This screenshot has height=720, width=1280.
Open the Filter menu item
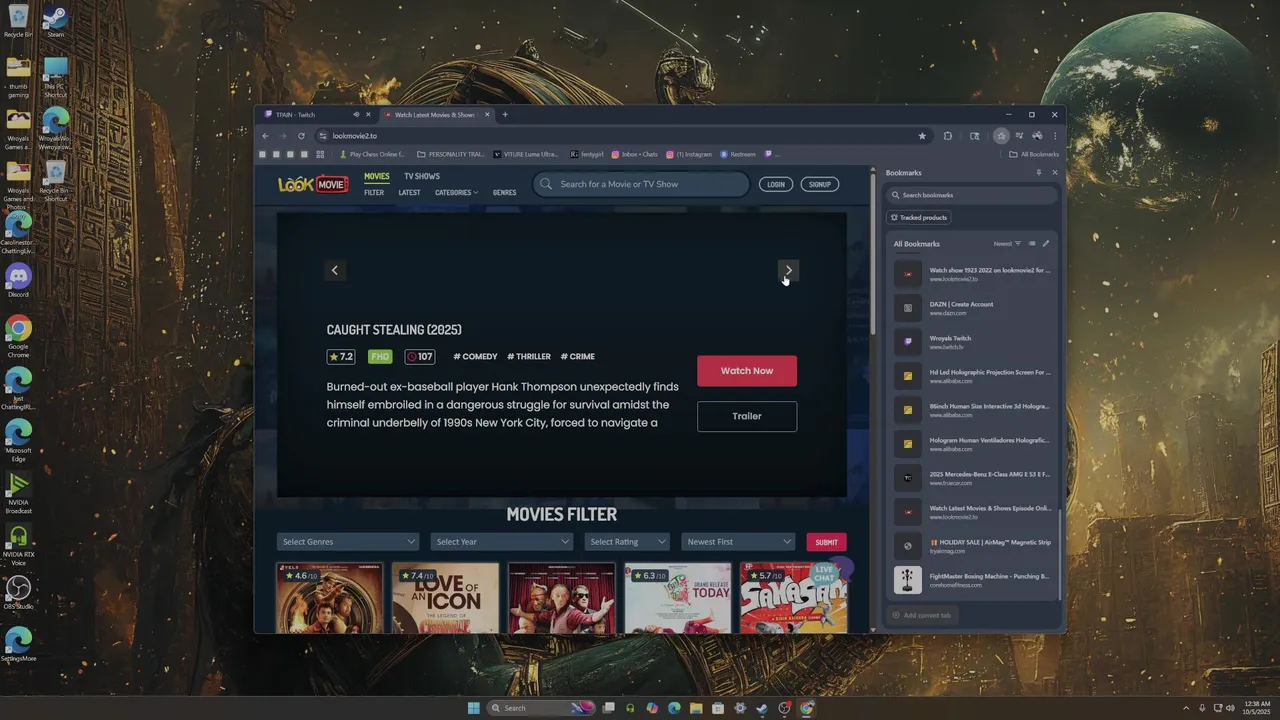click(374, 192)
